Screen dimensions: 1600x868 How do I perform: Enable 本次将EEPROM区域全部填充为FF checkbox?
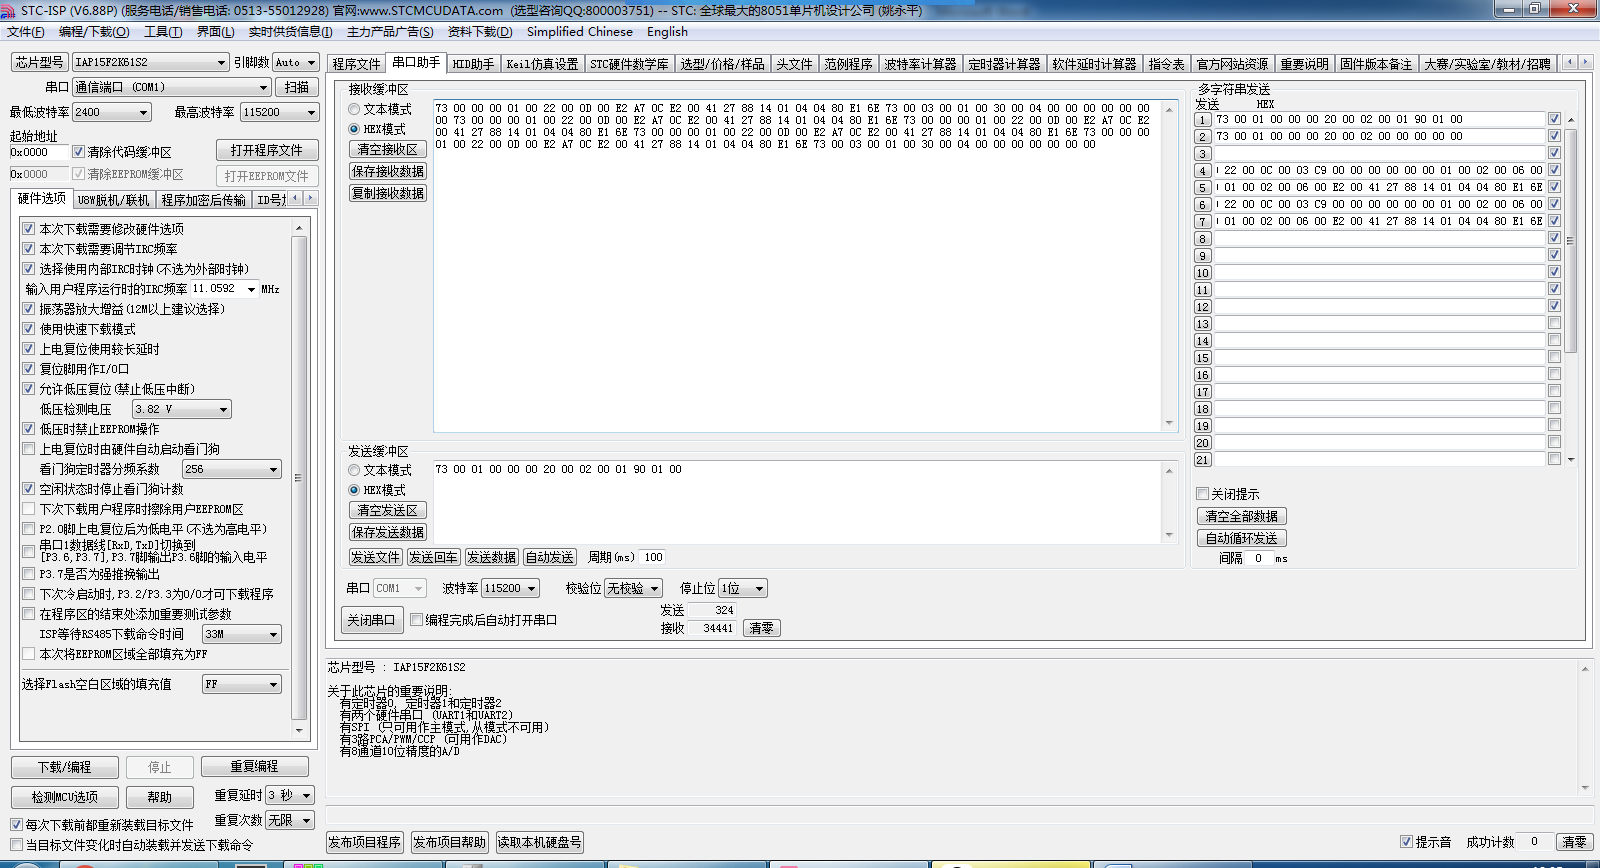(29, 654)
